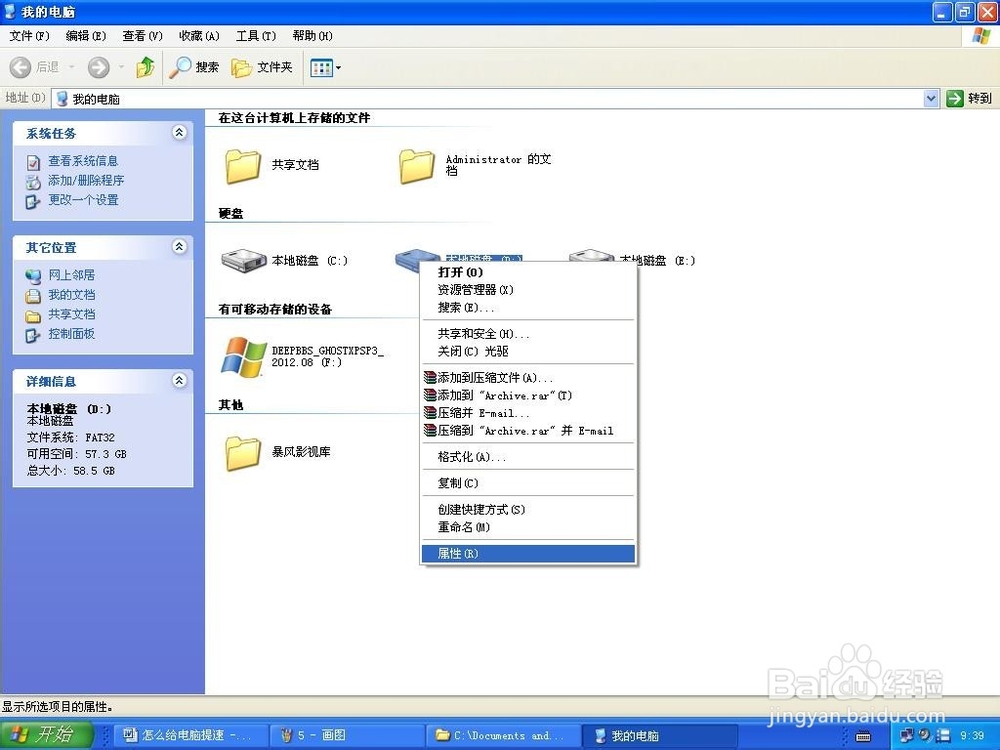Open the address bar dropdown arrow
This screenshot has width=1000, height=750.
click(930, 98)
